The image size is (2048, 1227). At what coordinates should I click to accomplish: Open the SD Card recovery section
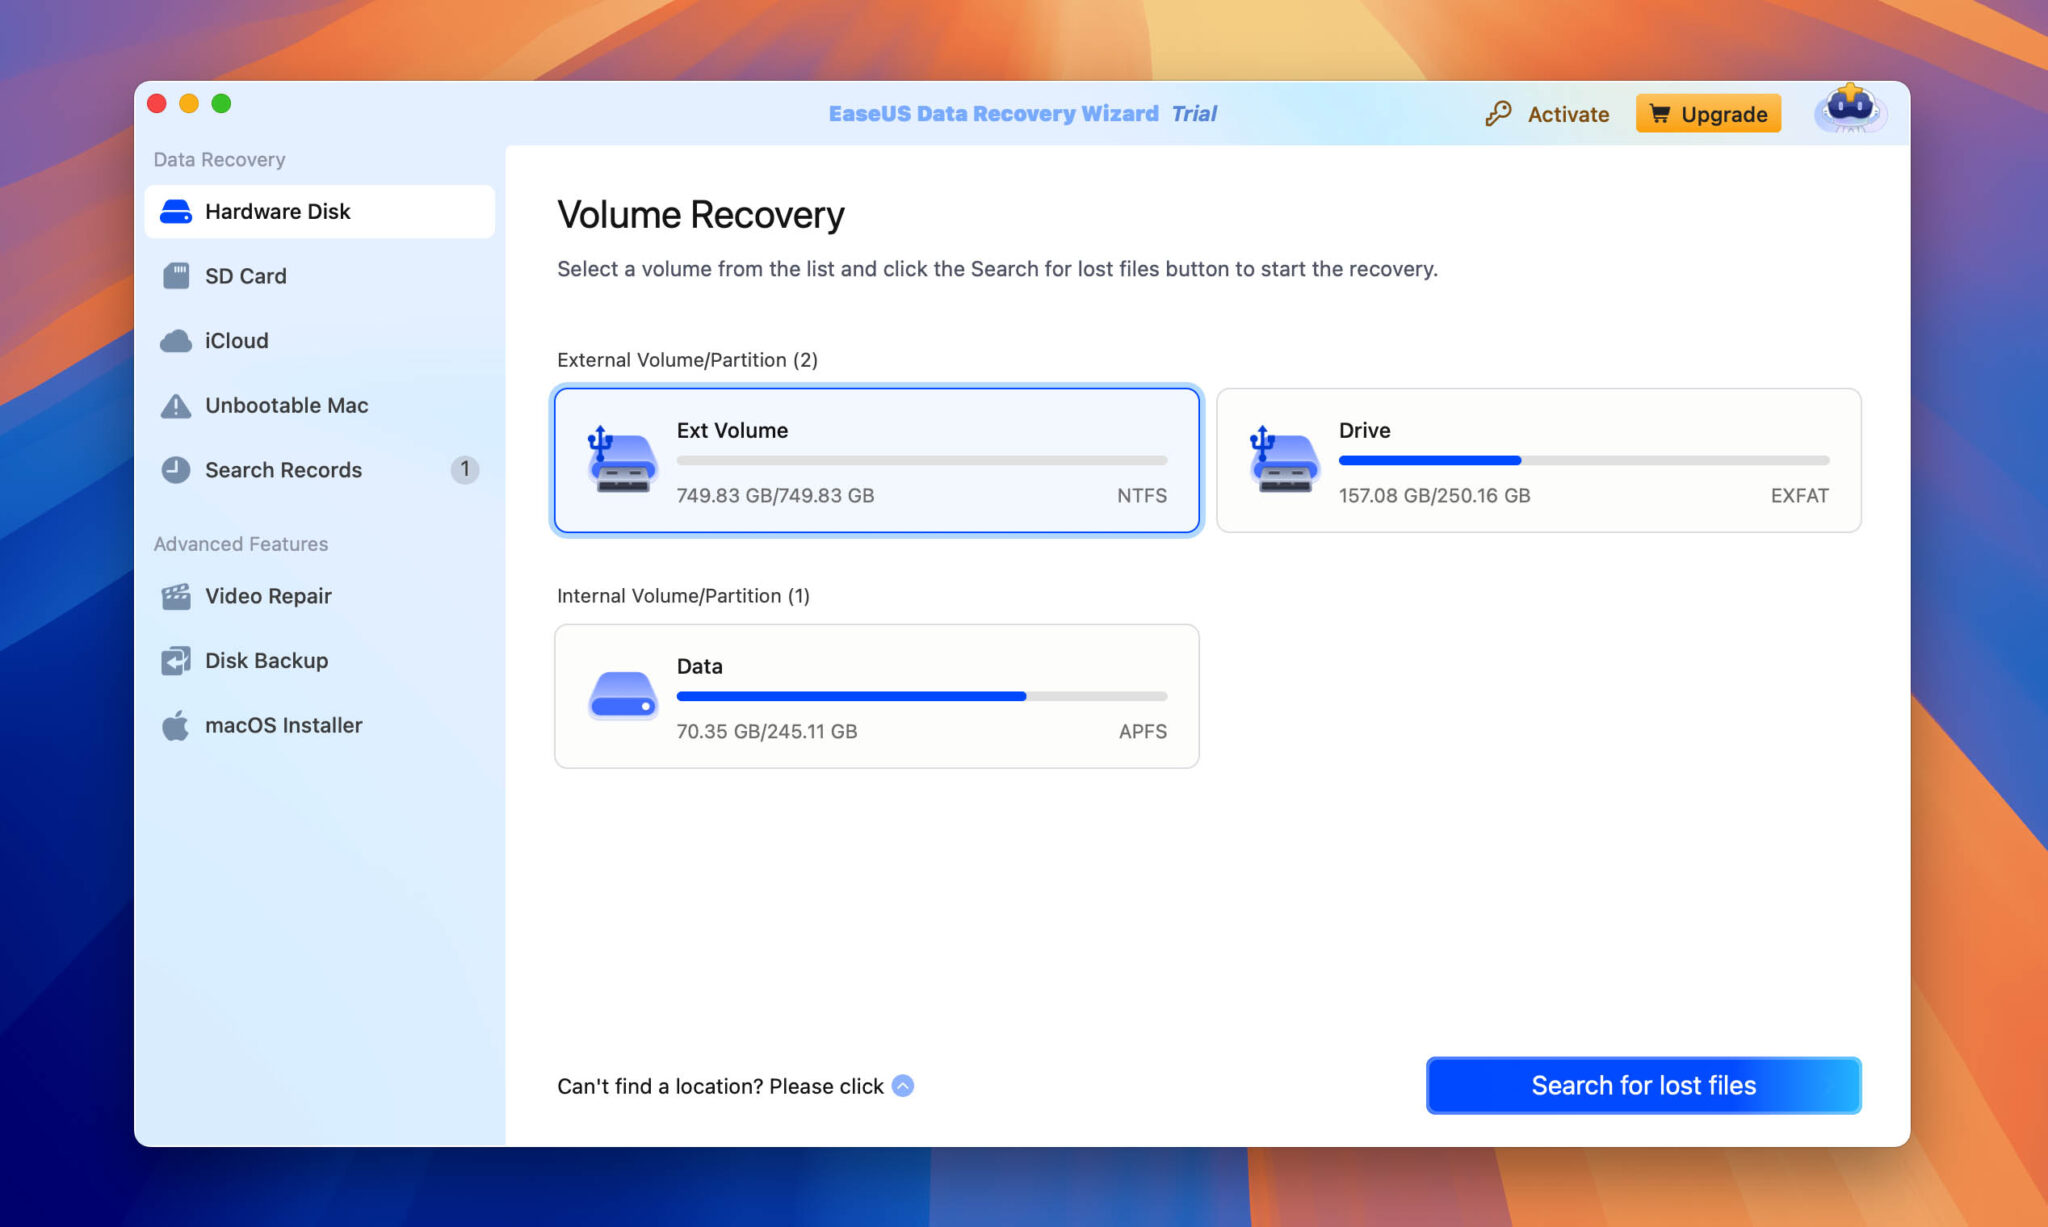[245, 276]
